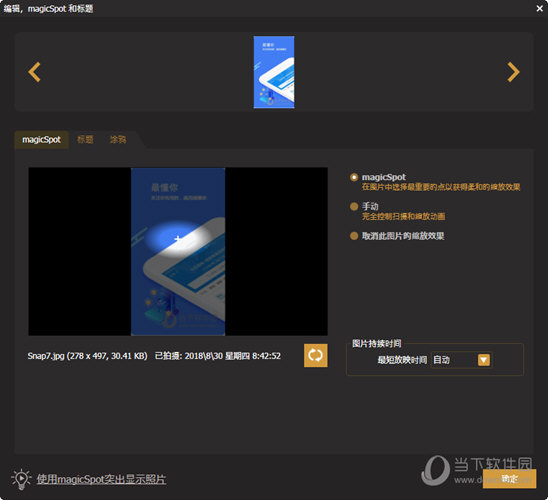
Task: Switch to the magicSpot tab
Action: coord(41,140)
